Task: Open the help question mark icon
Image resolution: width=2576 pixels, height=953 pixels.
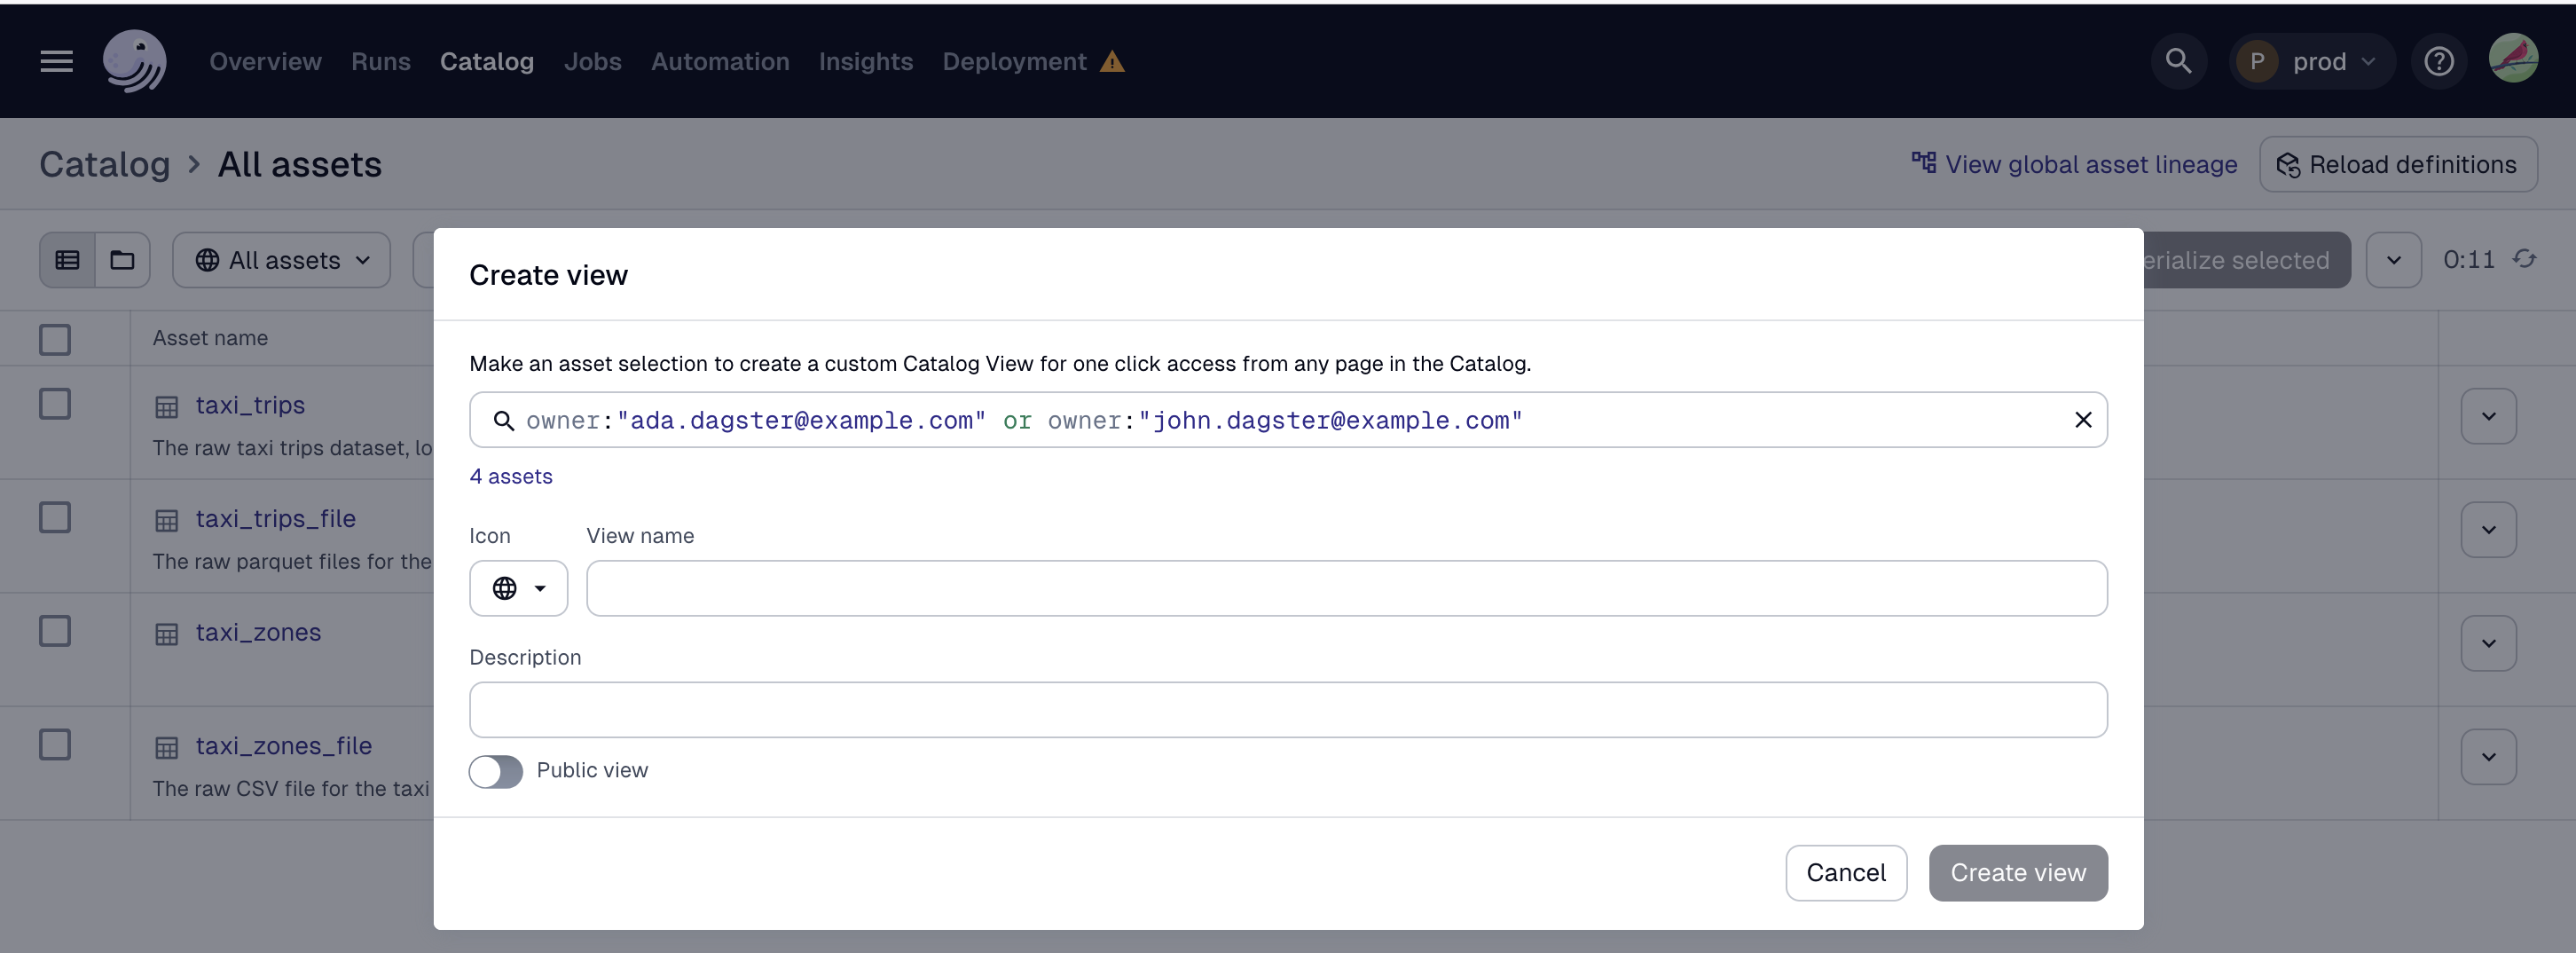Action: tap(2439, 61)
